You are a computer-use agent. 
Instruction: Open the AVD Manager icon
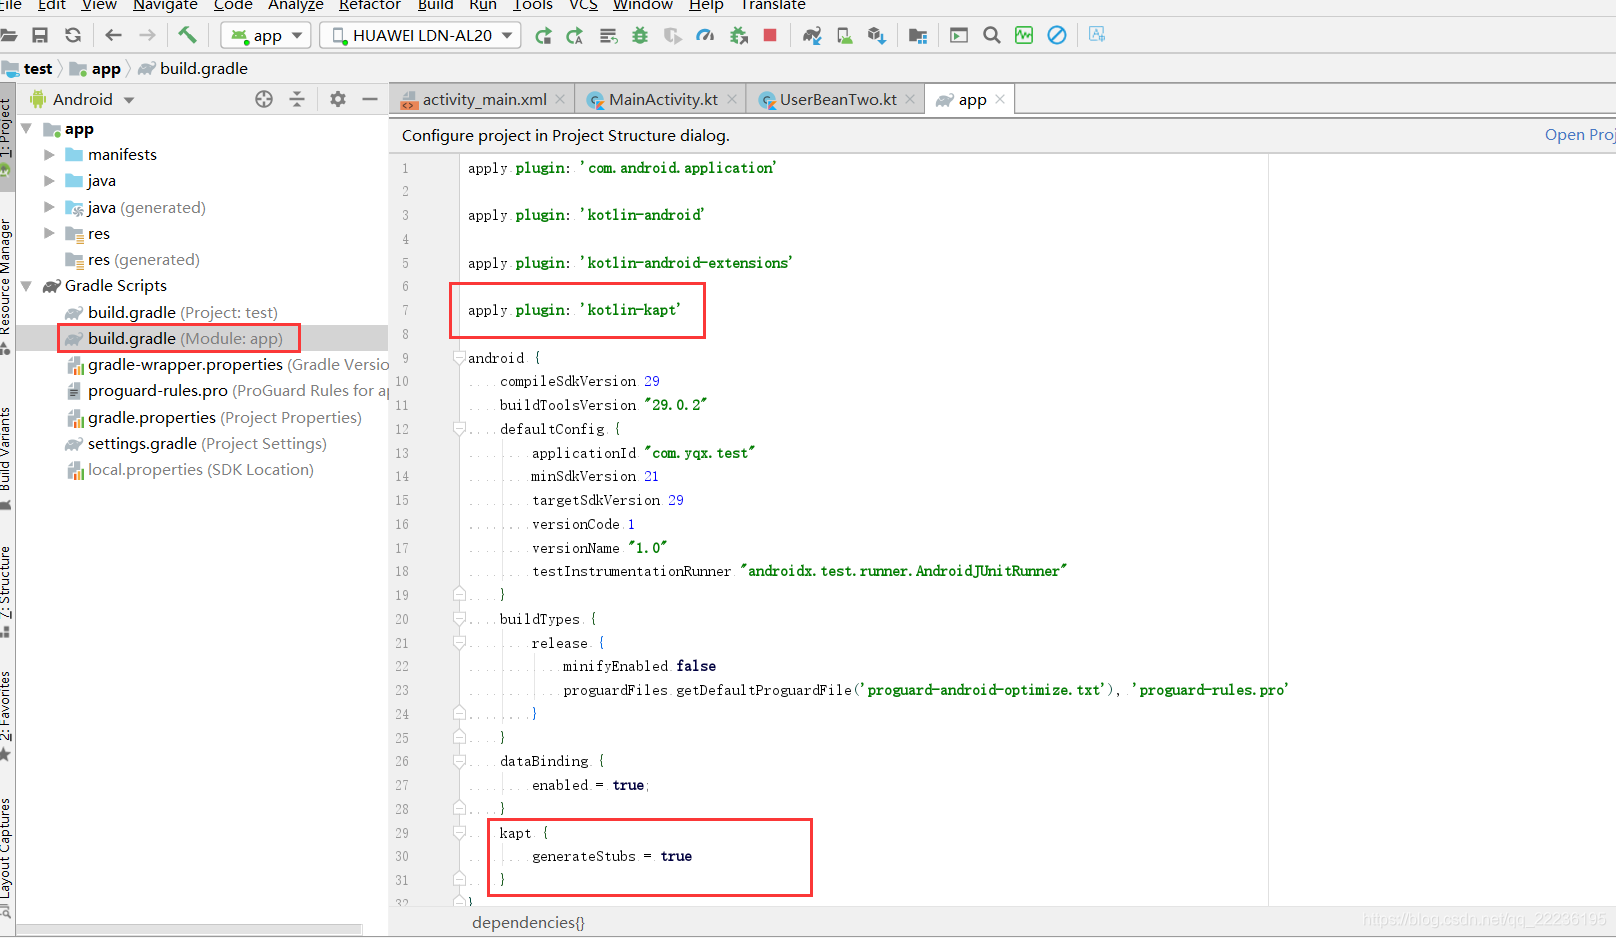click(845, 36)
